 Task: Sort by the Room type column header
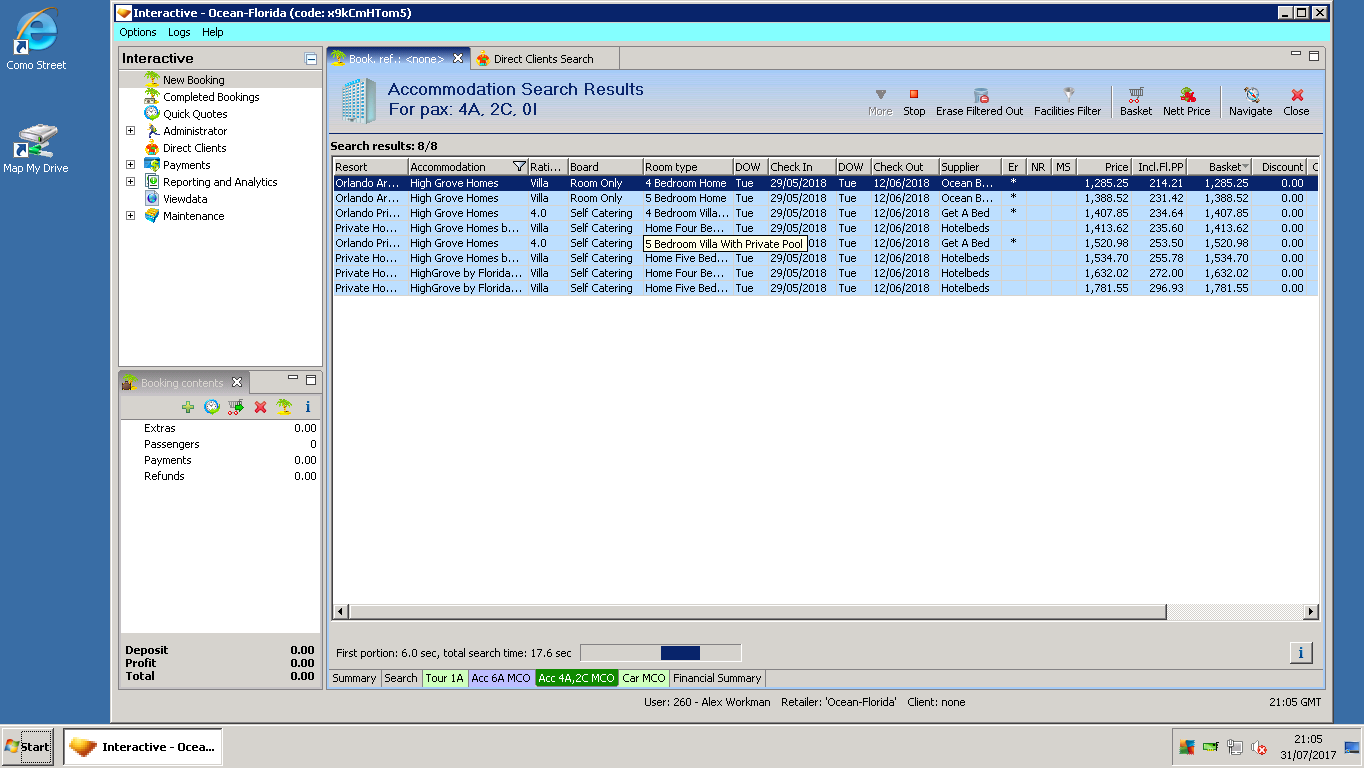point(687,167)
